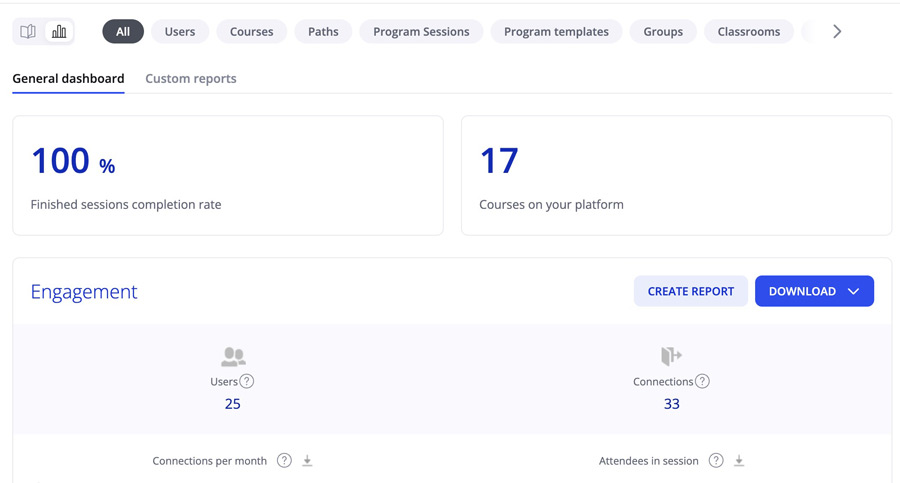Select the All filter pill
The image size is (900, 483).
pyautogui.click(x=123, y=32)
